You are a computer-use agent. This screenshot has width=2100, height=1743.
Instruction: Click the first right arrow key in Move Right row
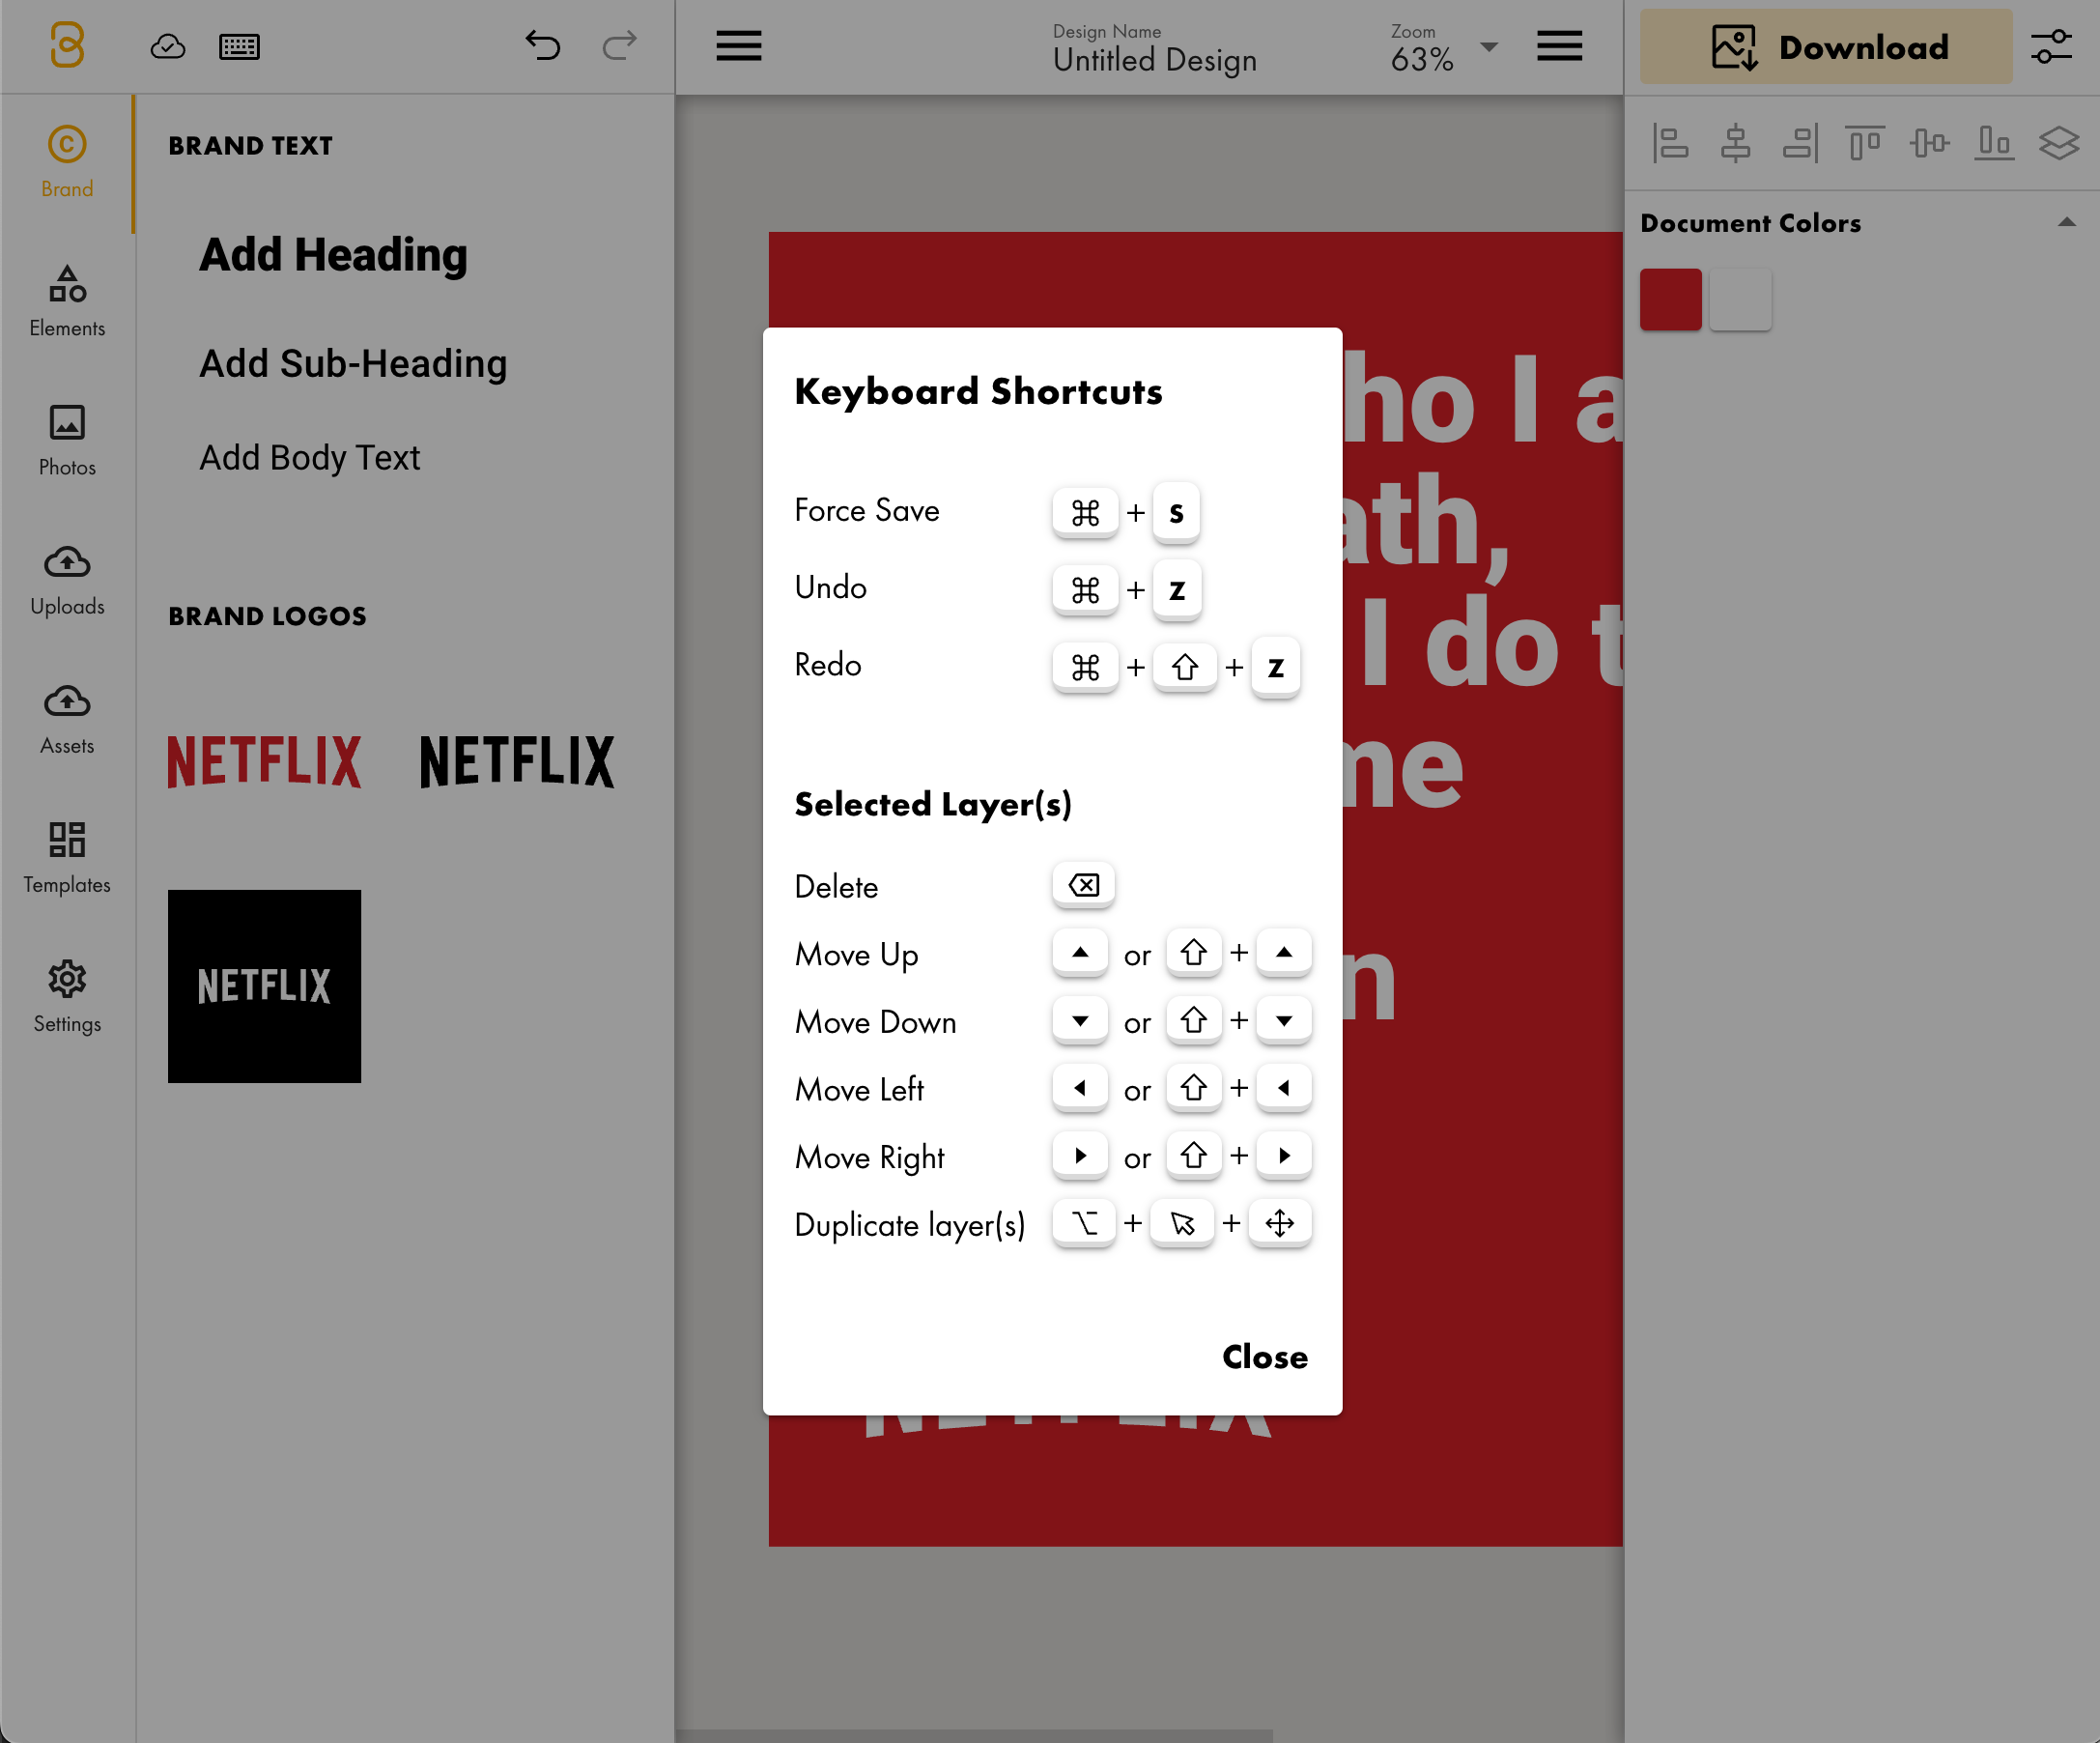pyautogui.click(x=1080, y=1155)
